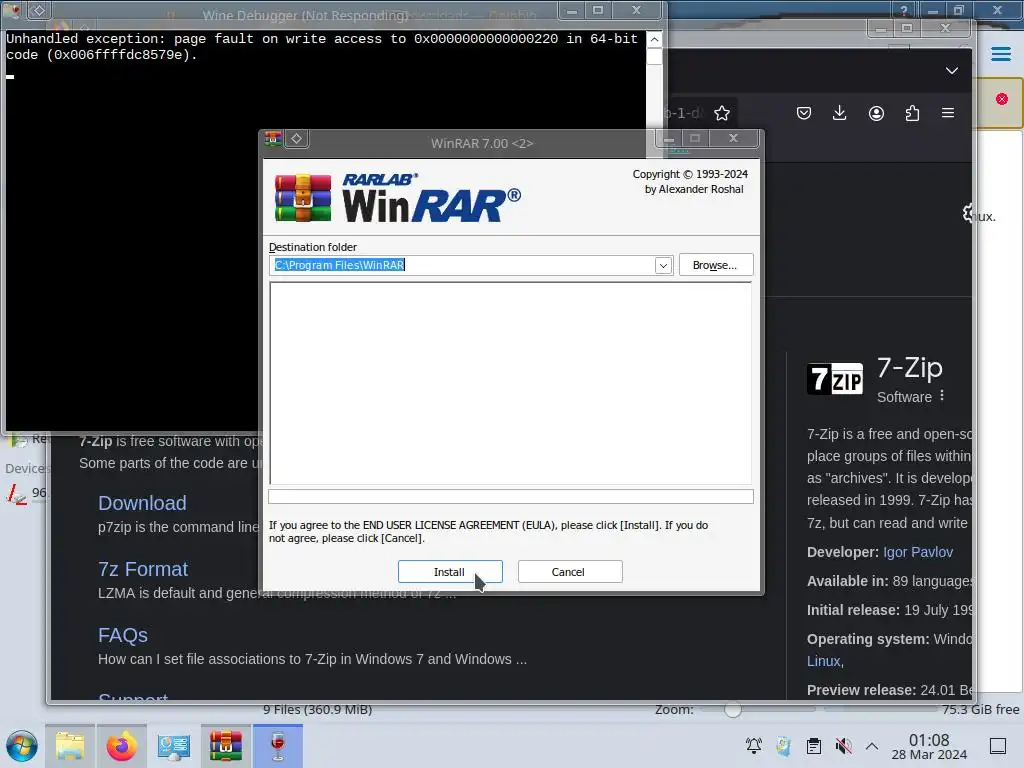This screenshot has width=1024, height=768.
Task: Click Browse... to pick destination folder
Action: [716, 264]
